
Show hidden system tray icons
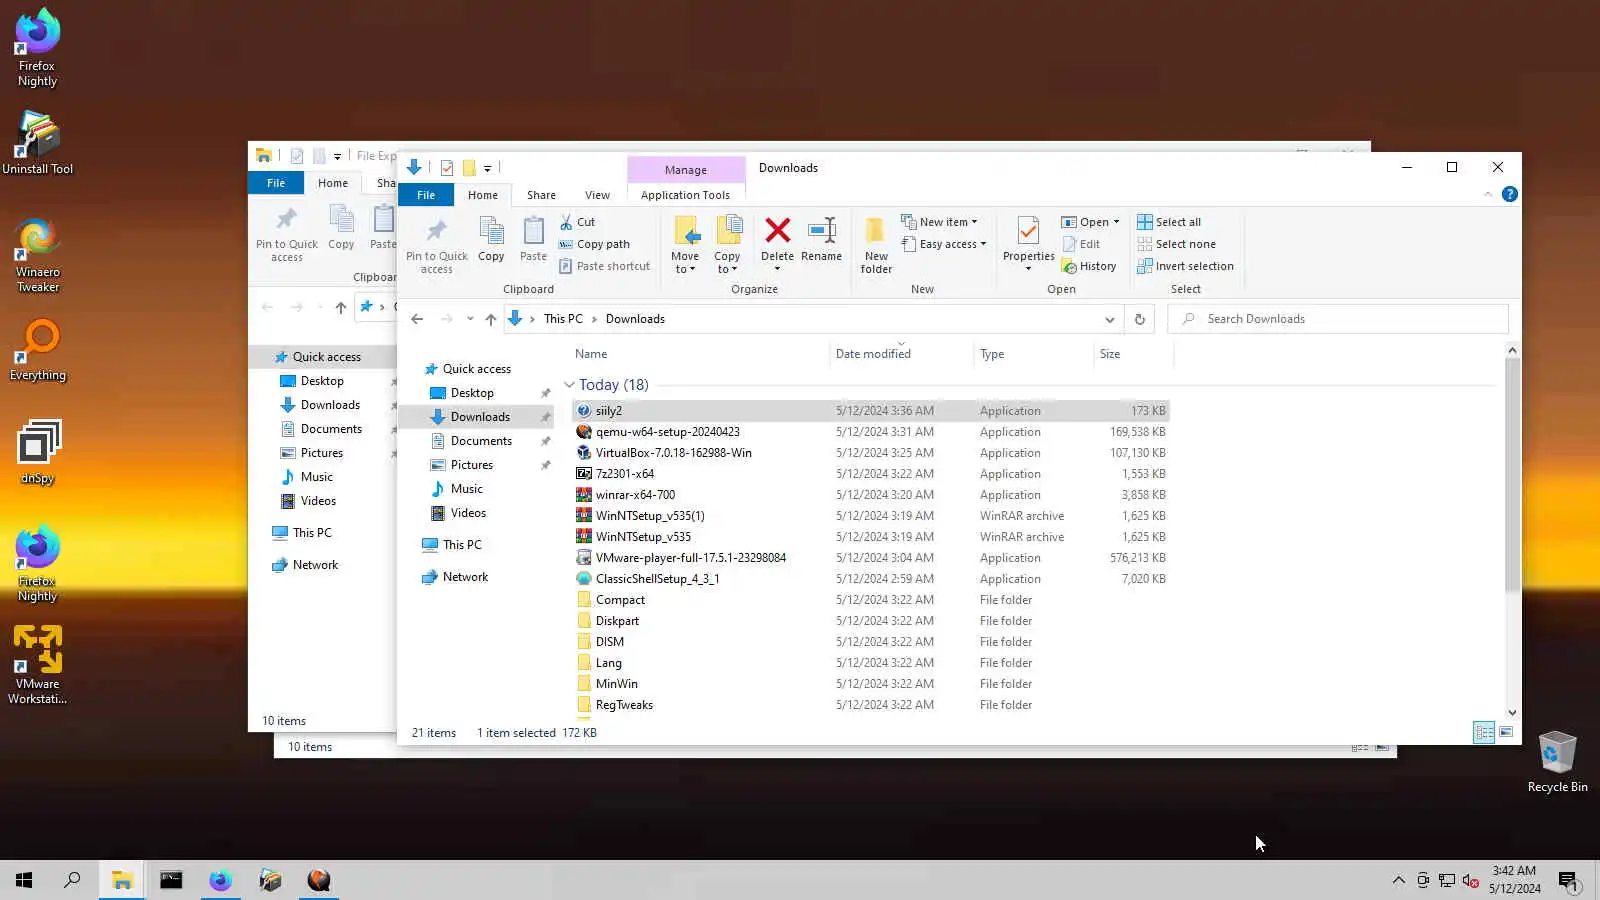(1398, 880)
